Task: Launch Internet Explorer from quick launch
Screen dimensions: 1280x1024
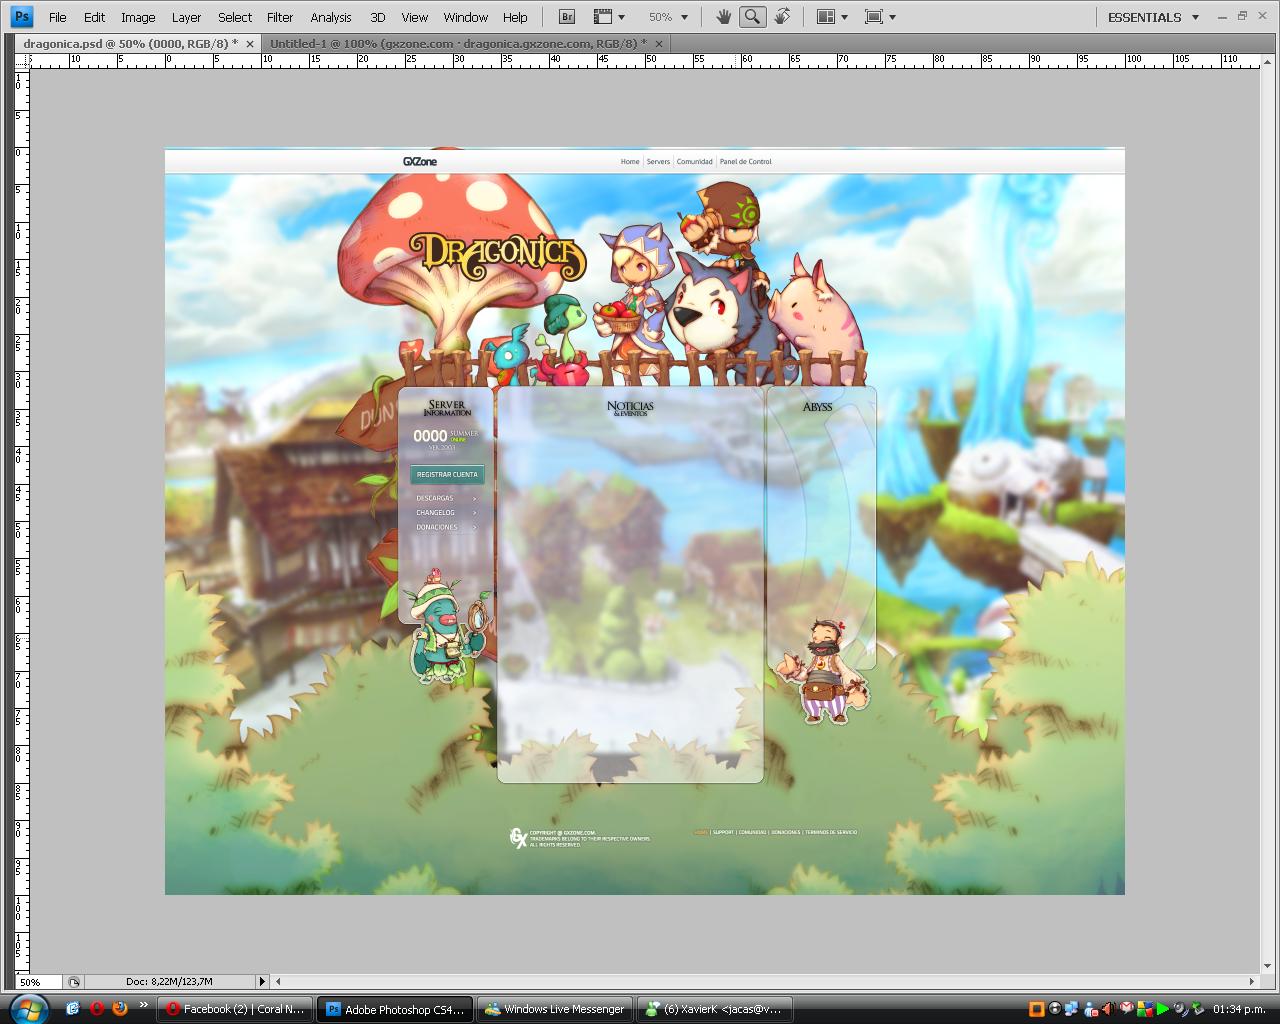Action: pos(72,1008)
